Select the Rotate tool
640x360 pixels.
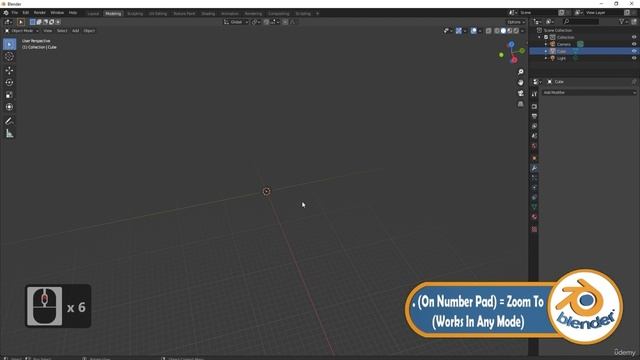[9, 82]
